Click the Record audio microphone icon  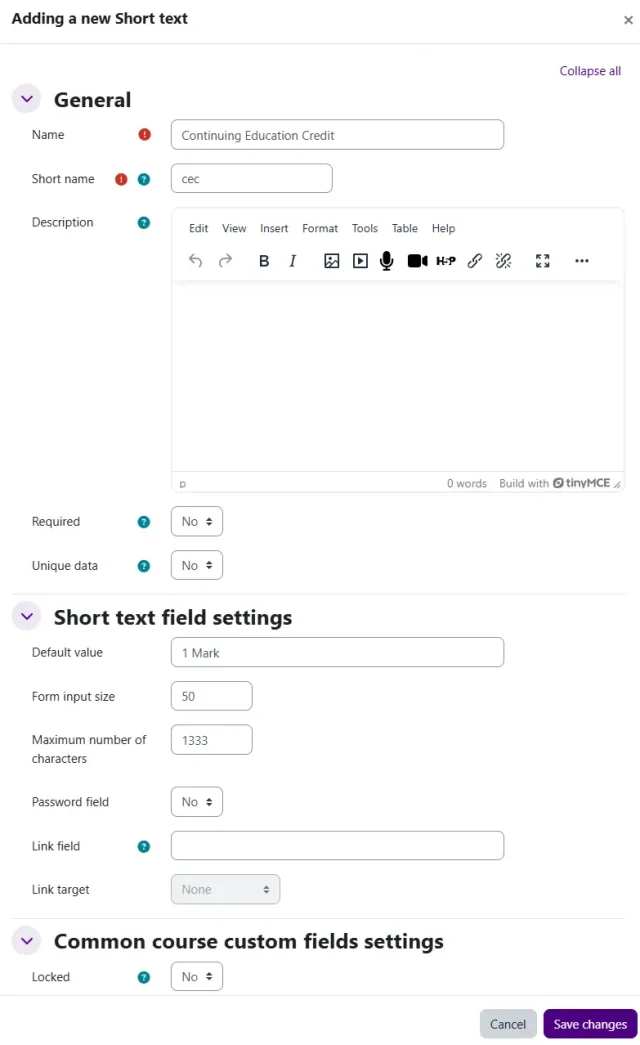pos(387,261)
